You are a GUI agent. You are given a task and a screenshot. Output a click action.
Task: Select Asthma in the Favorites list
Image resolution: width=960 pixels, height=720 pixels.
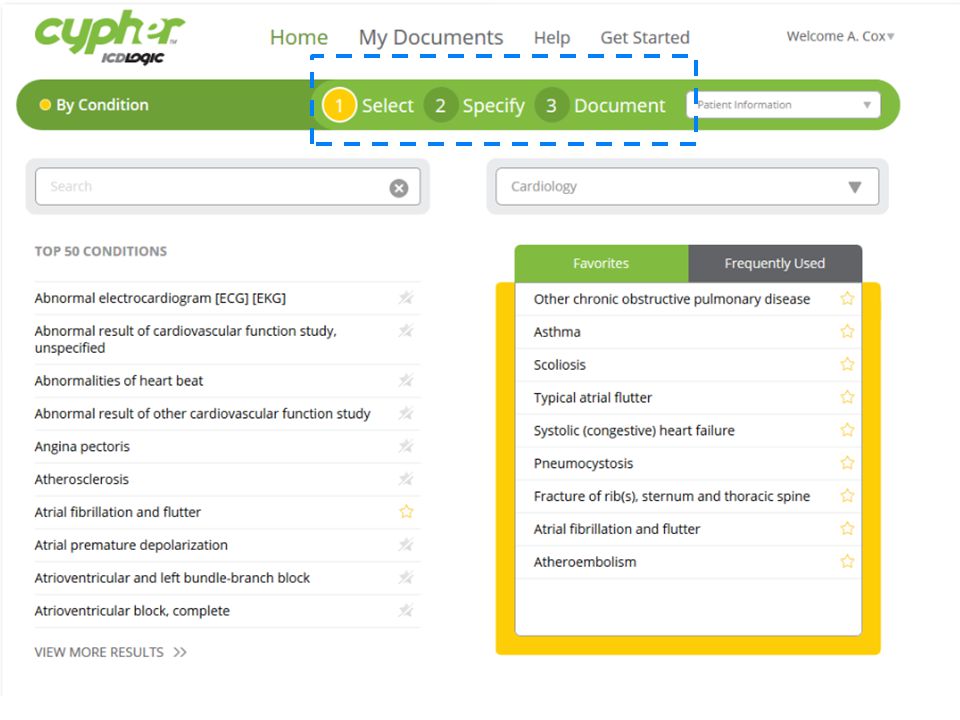(x=557, y=332)
